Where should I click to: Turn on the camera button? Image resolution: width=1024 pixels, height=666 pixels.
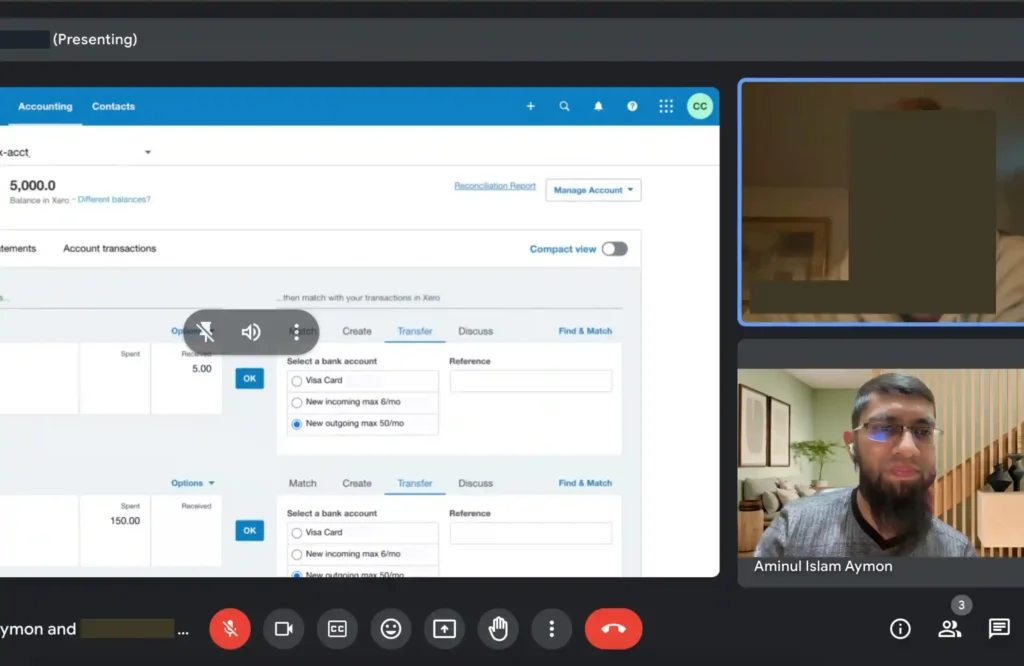[283, 629]
